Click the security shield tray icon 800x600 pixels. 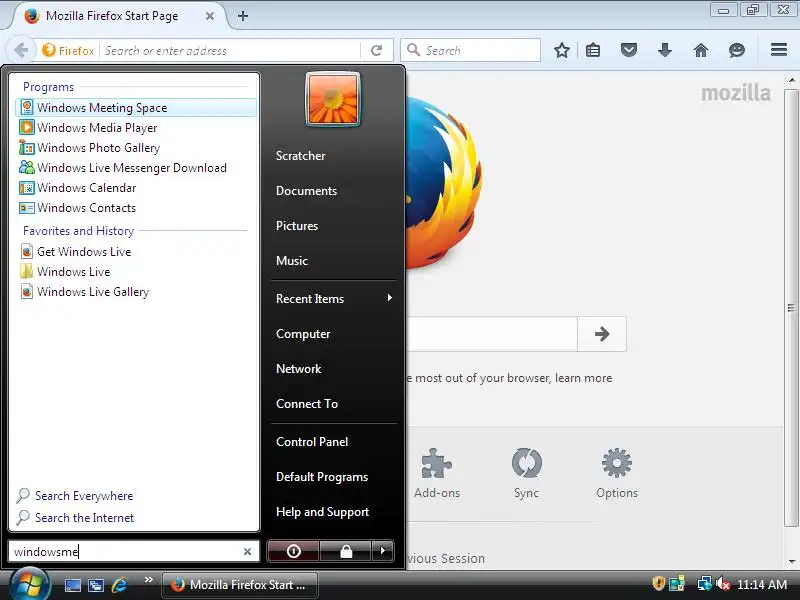tap(659, 584)
